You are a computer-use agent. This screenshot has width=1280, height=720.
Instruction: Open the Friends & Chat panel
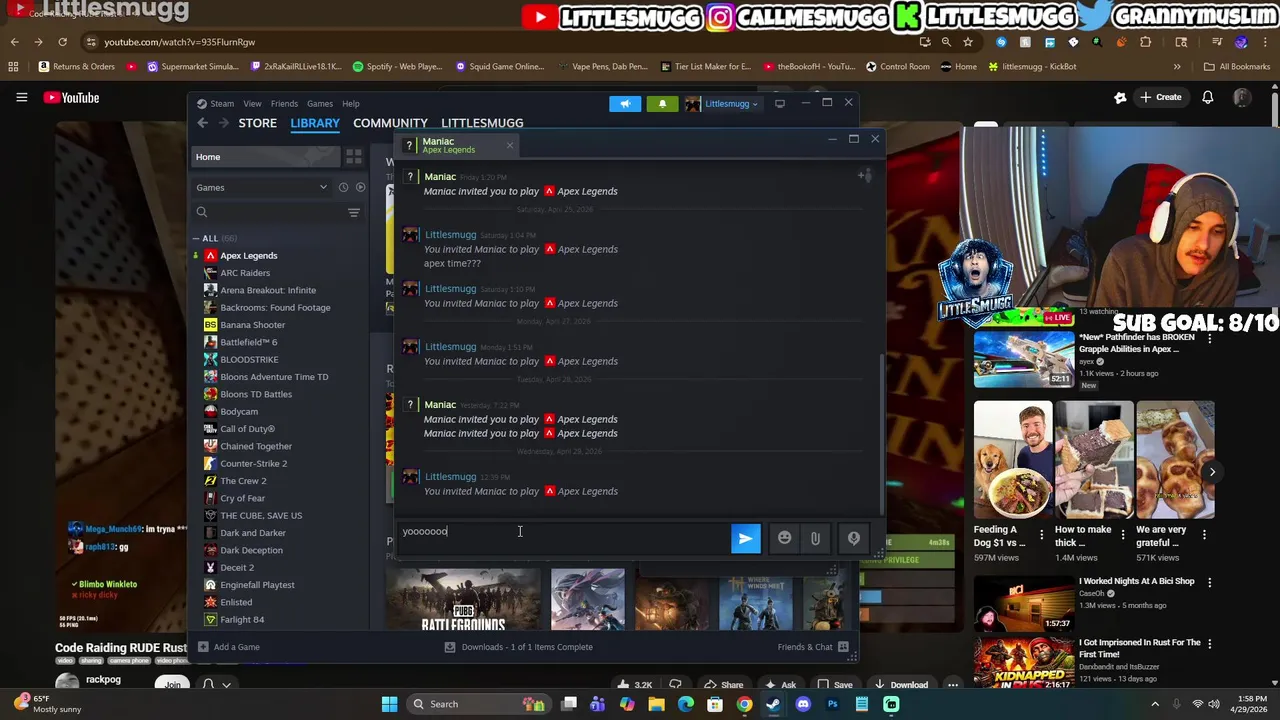click(x=813, y=647)
